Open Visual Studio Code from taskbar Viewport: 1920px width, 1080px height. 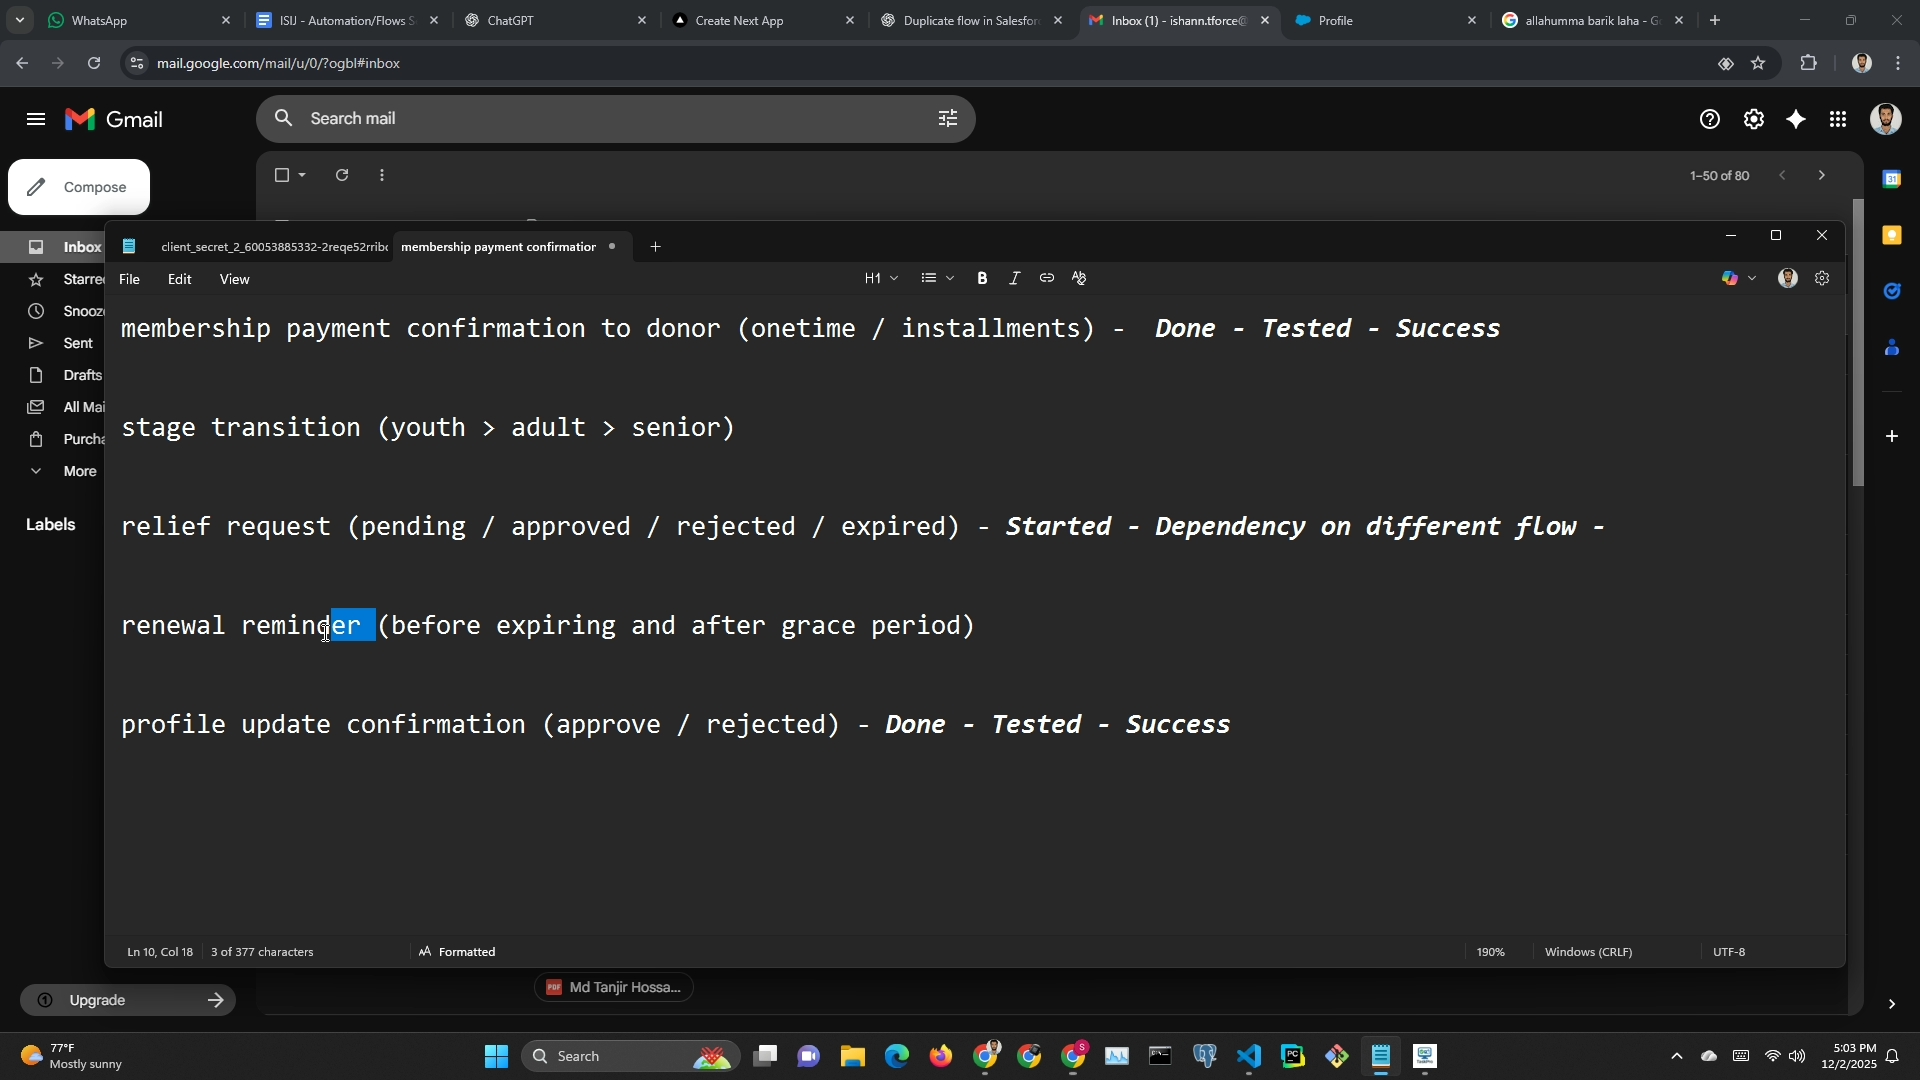tap(1249, 1056)
